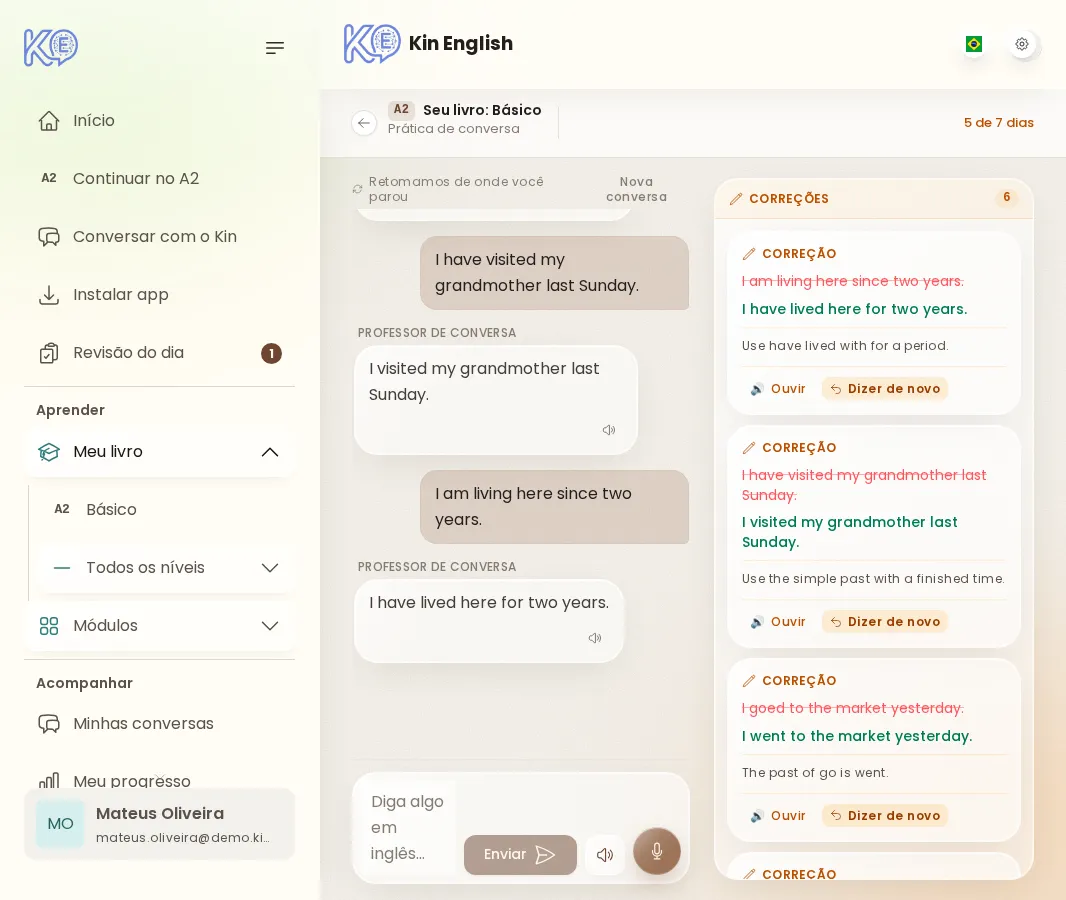
Task: Expand the Módulos section
Action: [160, 625]
